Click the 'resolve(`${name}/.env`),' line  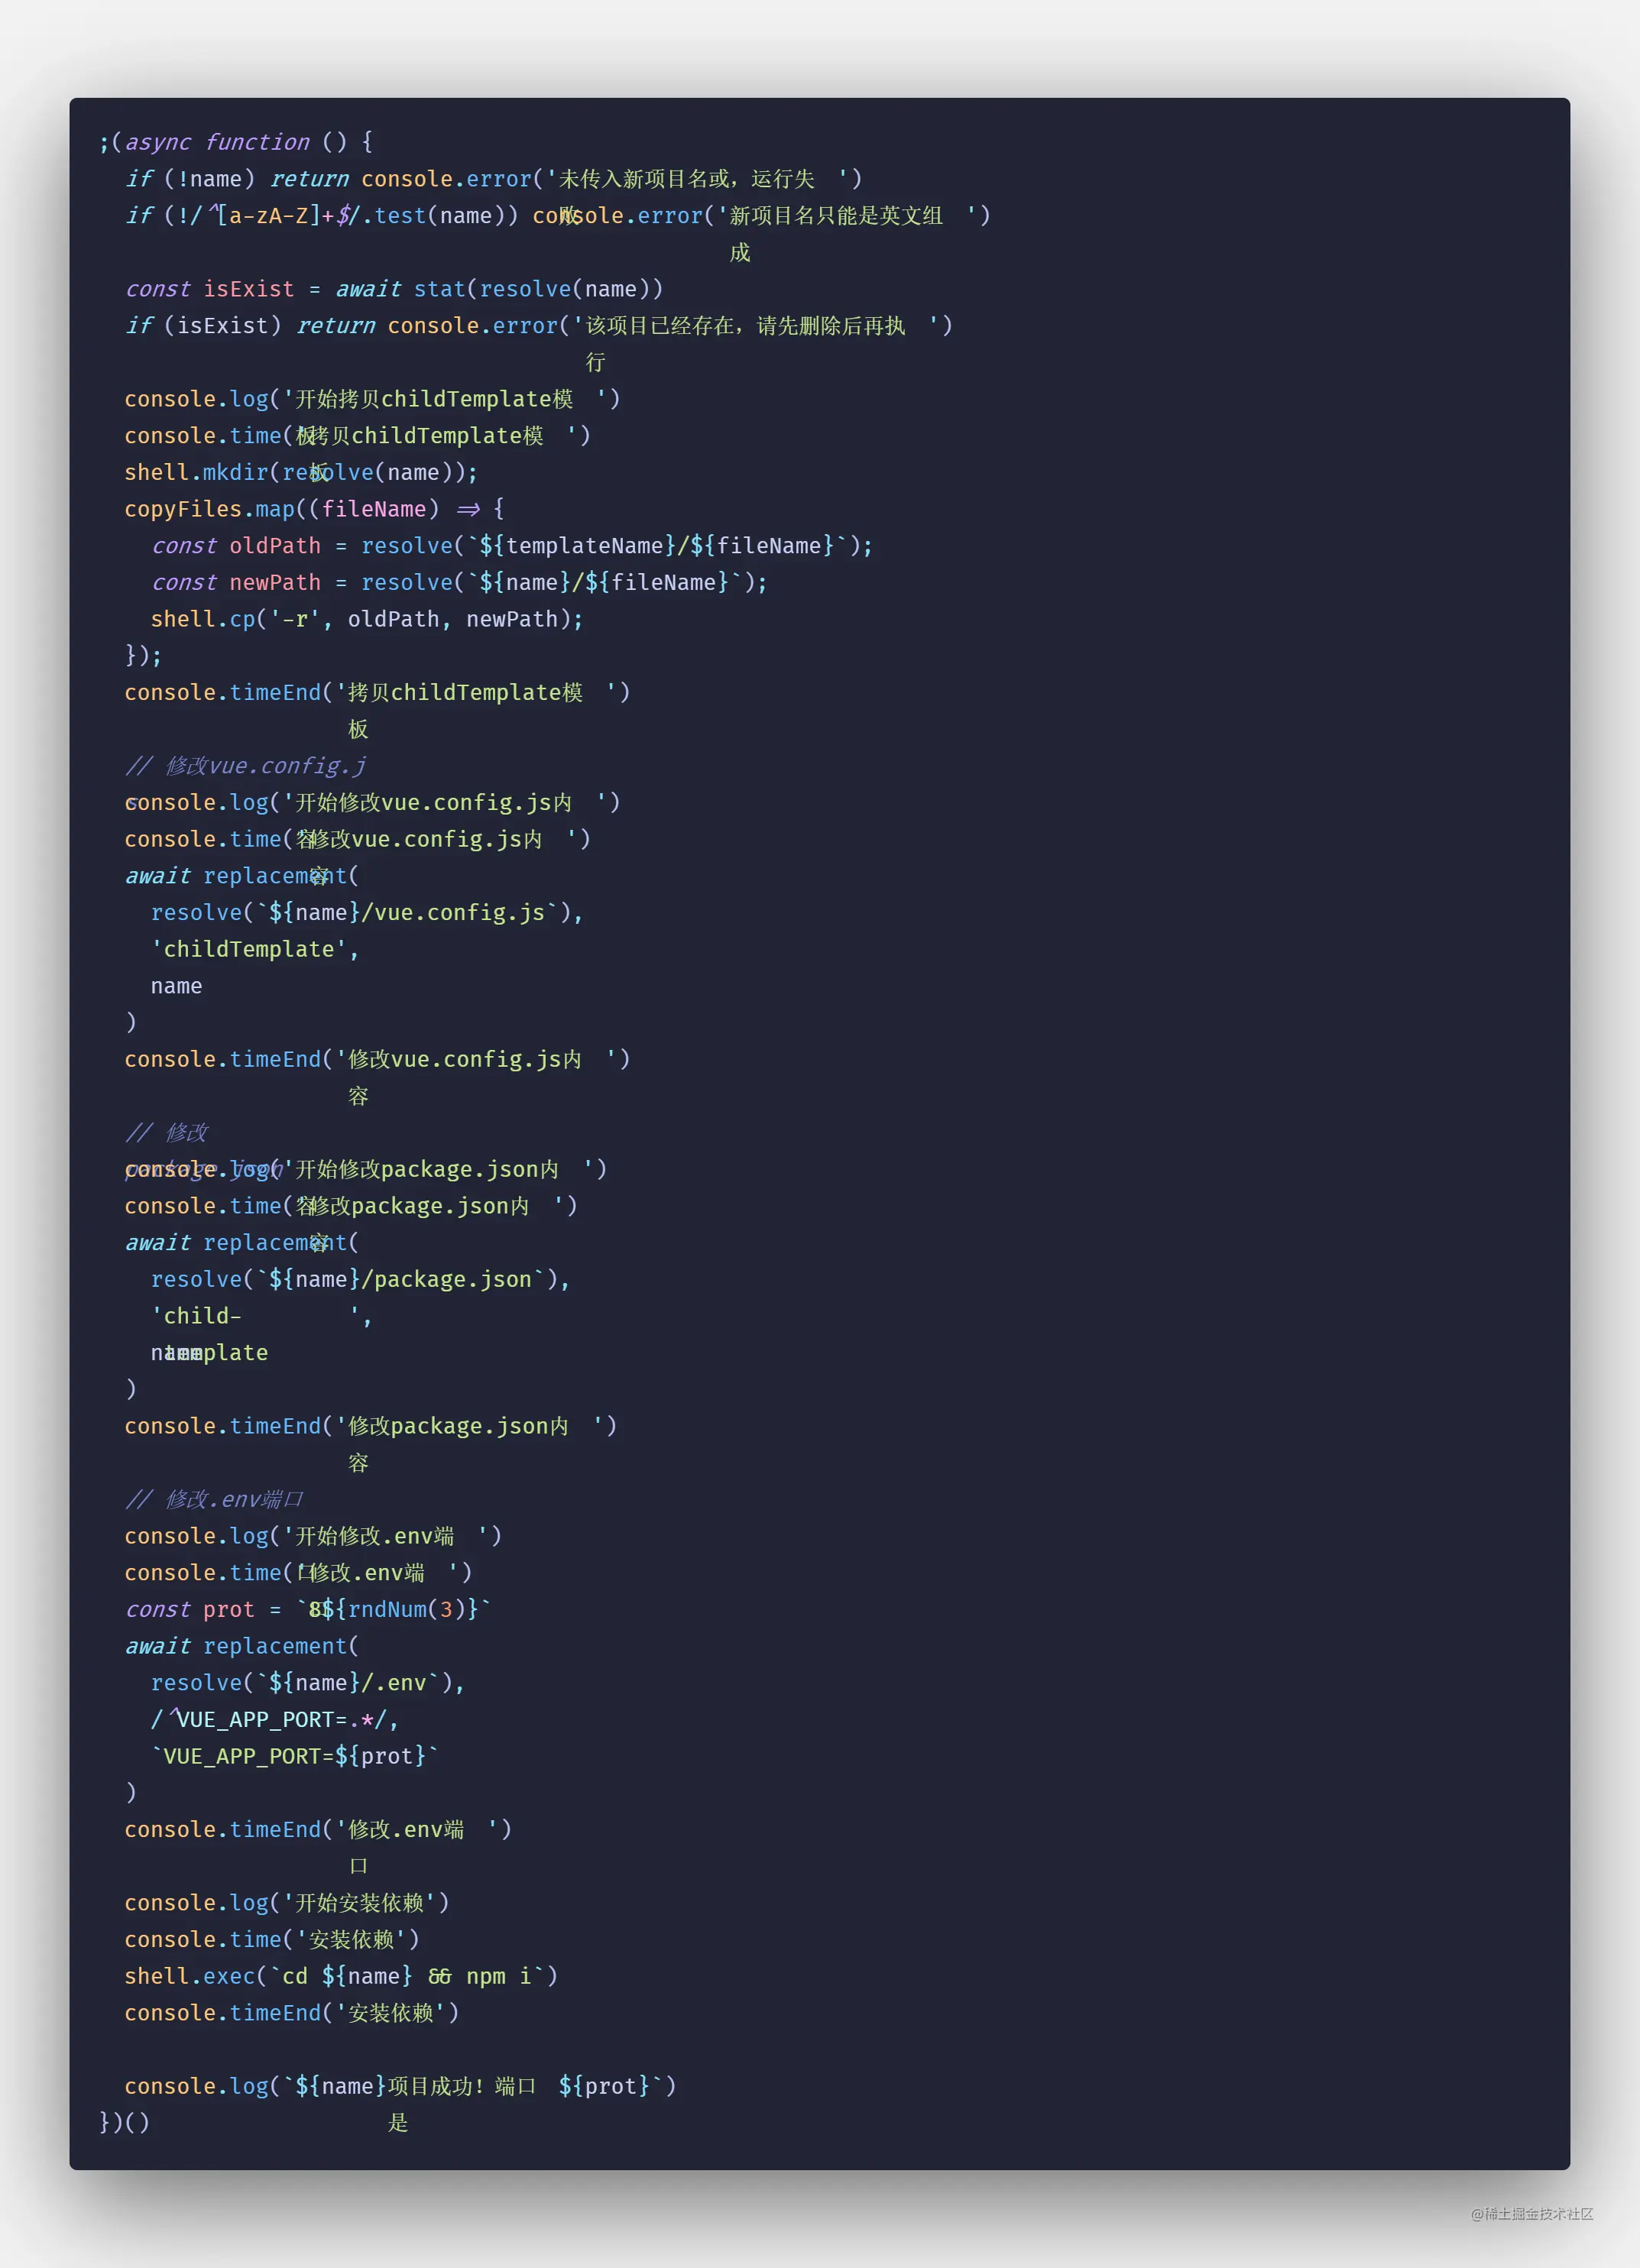[308, 1683]
